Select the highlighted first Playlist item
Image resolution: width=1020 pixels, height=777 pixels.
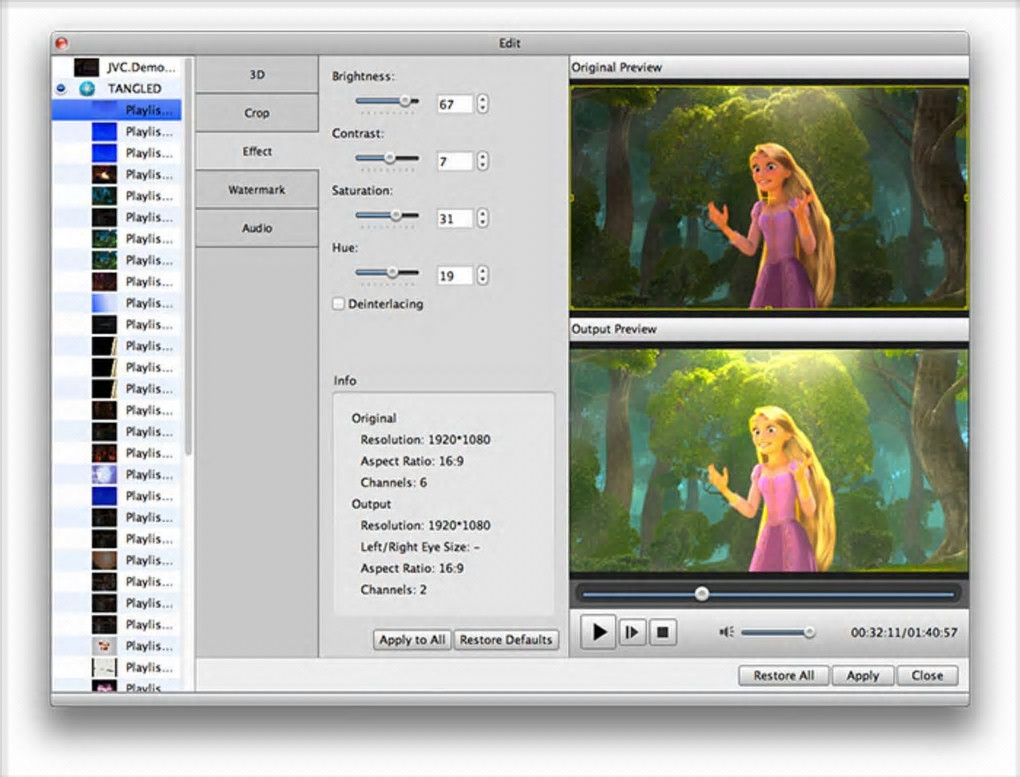click(116, 110)
